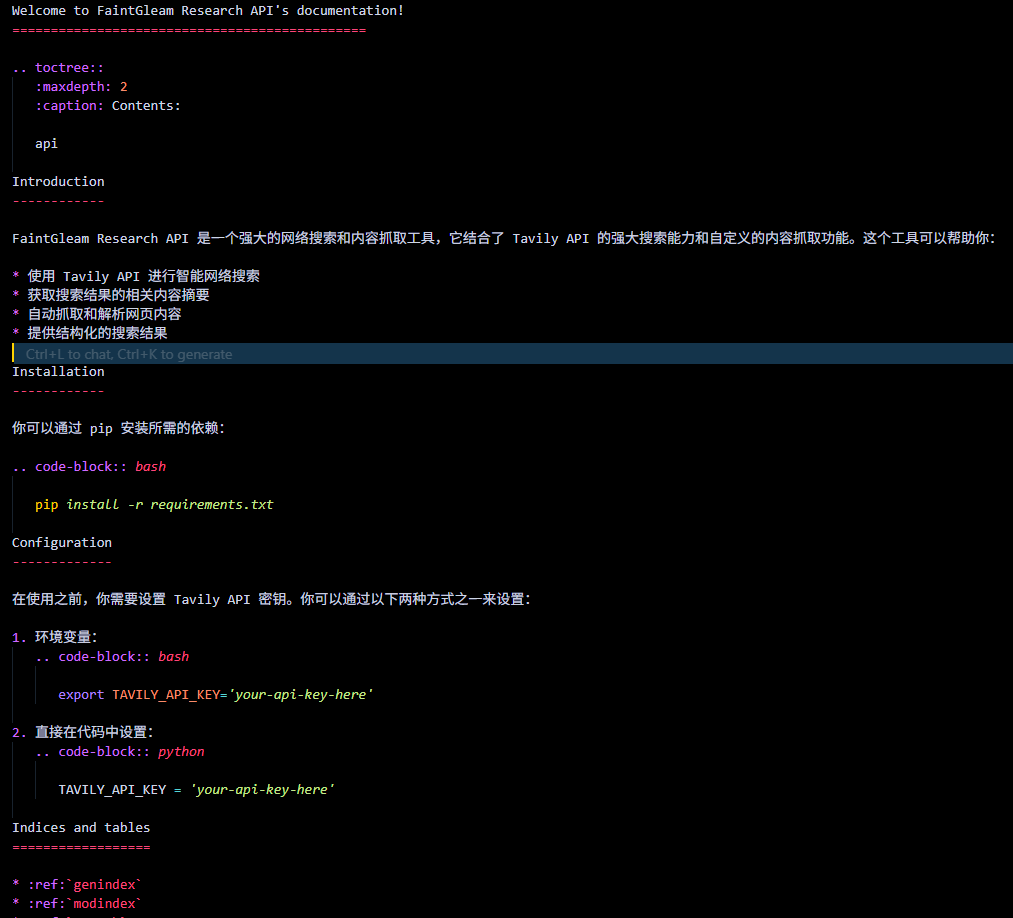Click the empty line showing "Ctrl+L to chat" hint
1013x918 pixels.
click(512, 354)
